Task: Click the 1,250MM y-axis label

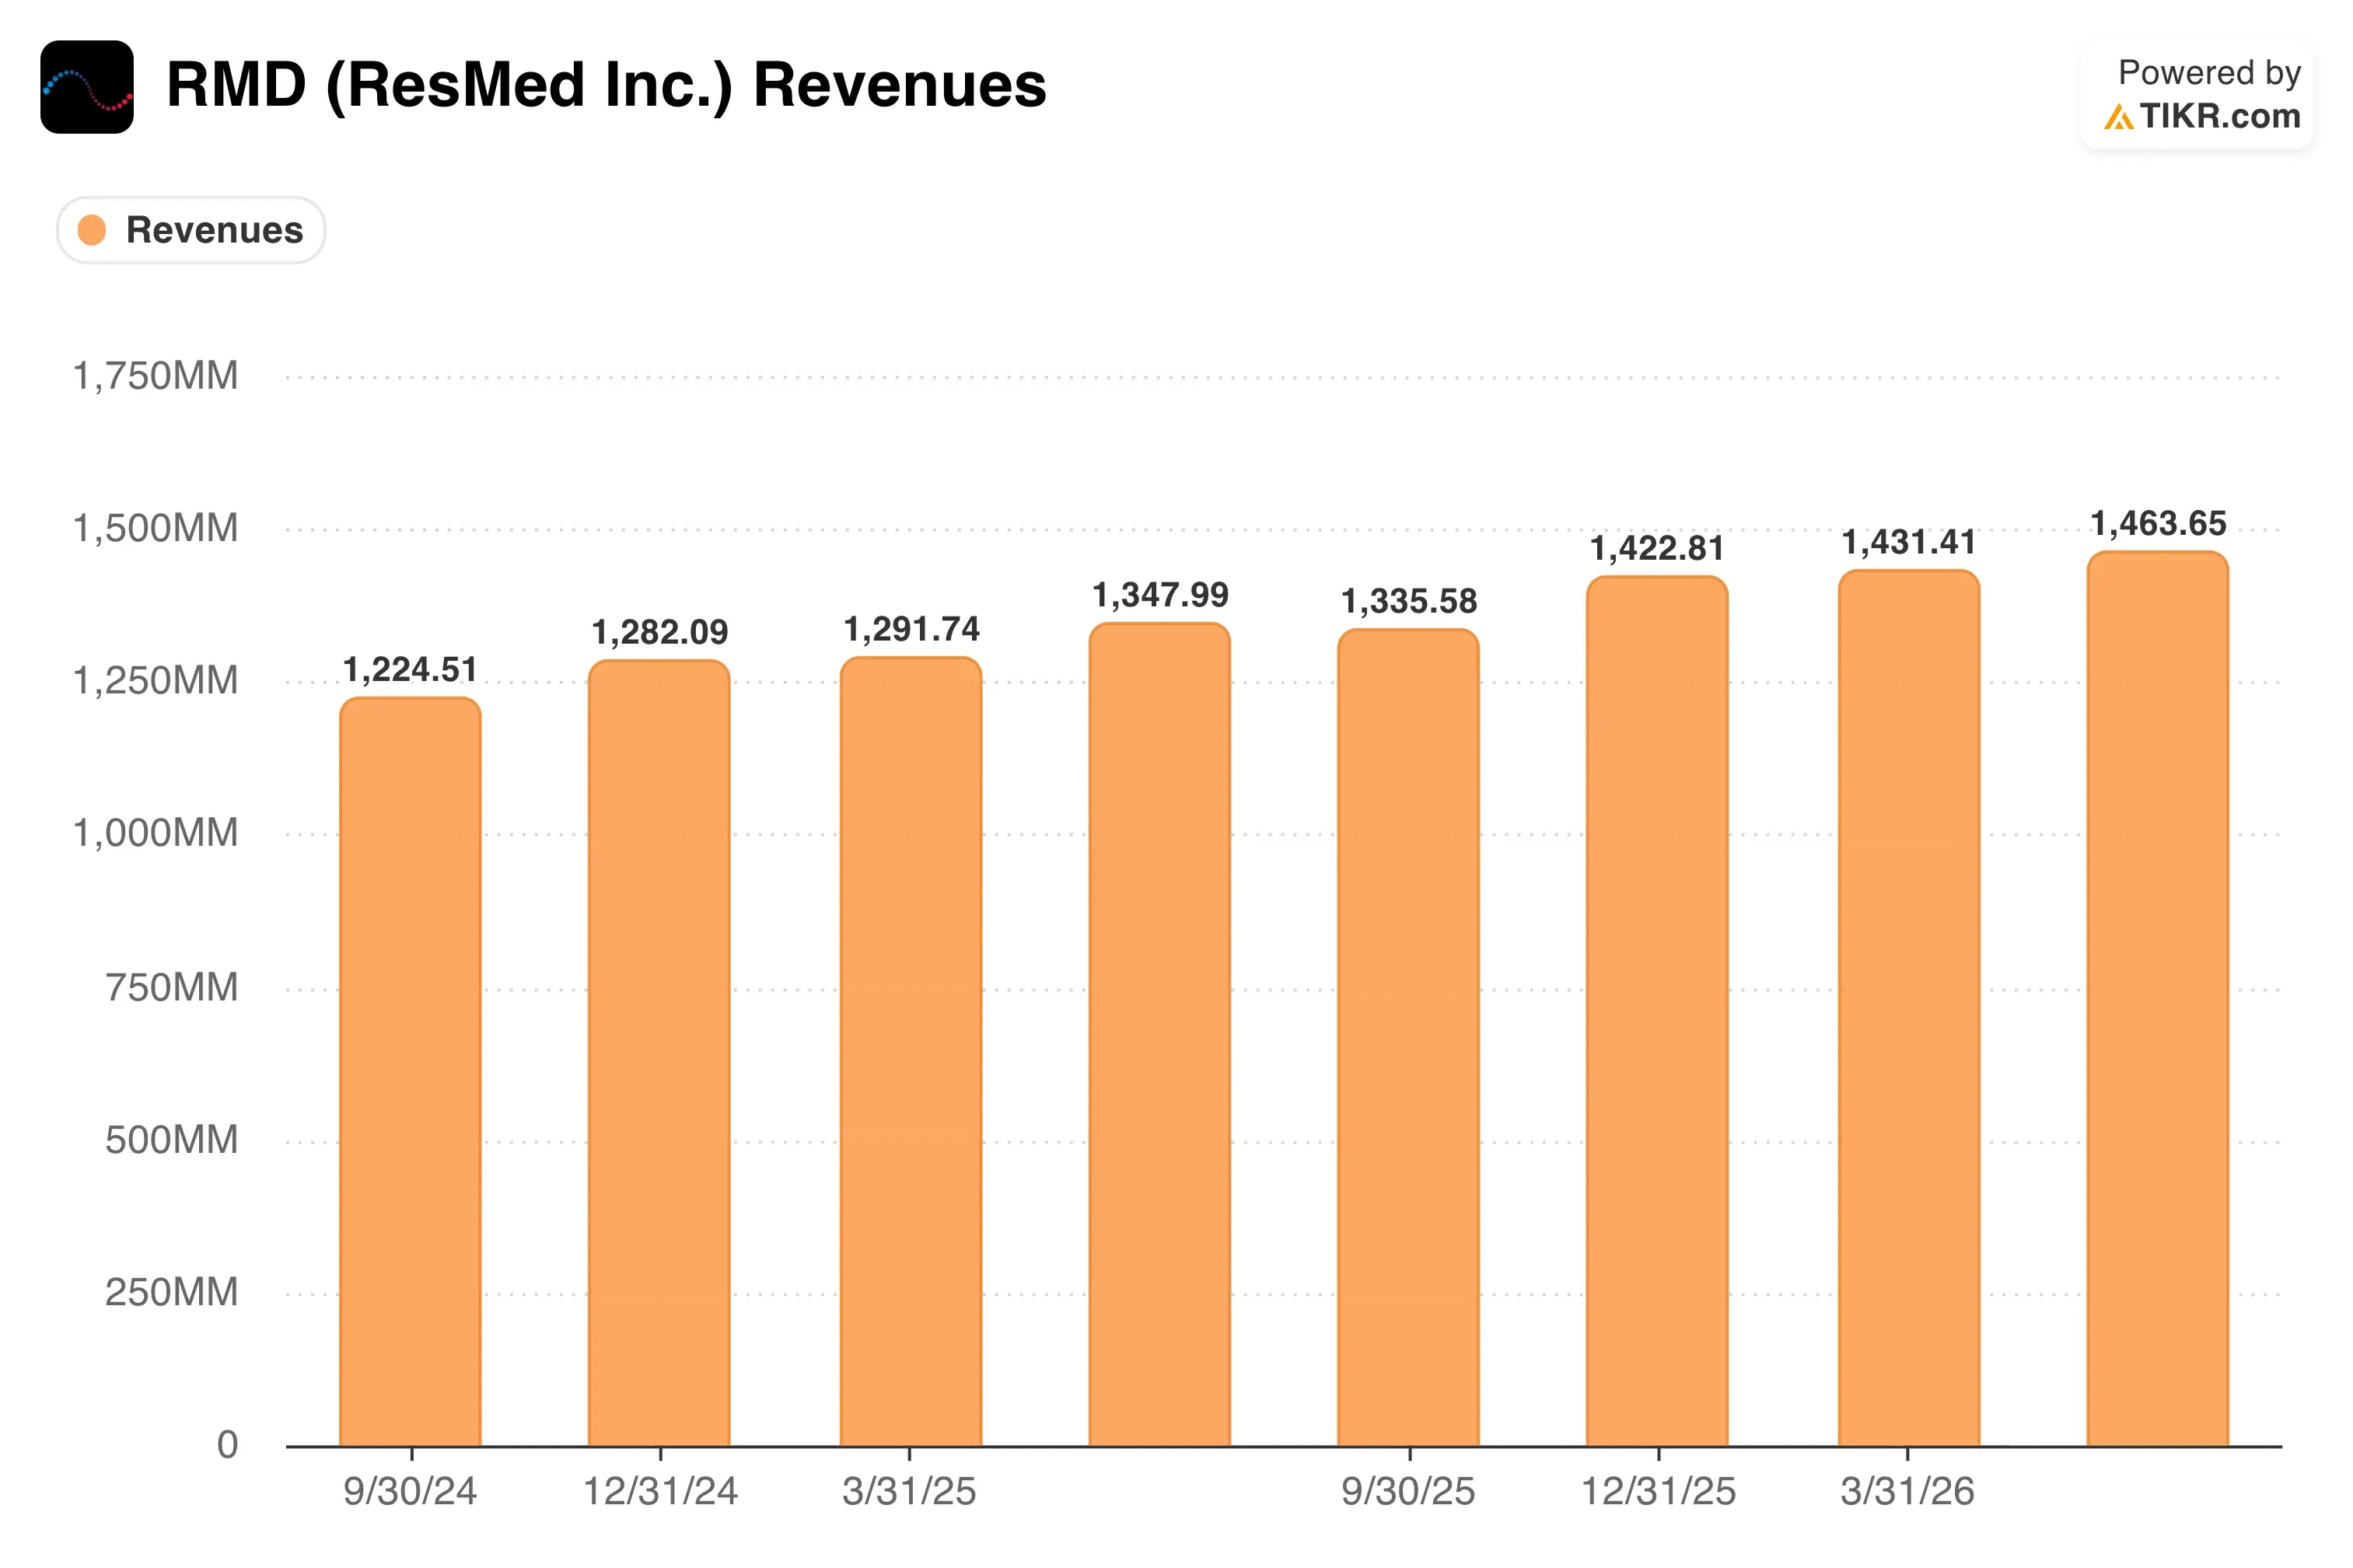Action: pyautogui.click(x=156, y=681)
